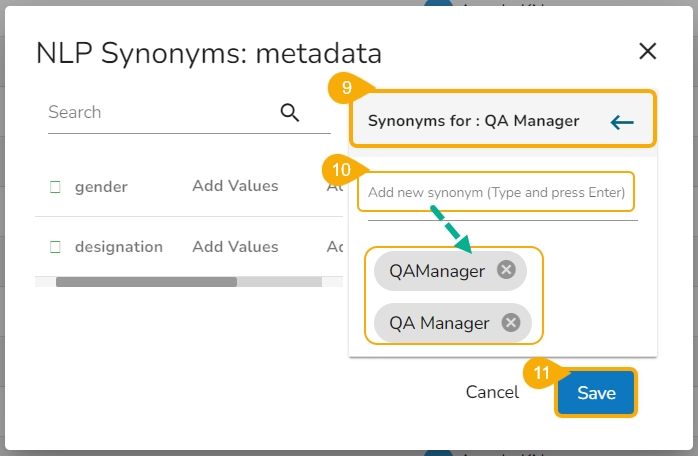Close the NLP Synonyms dialog
The height and width of the screenshot is (456, 698).
coord(648,52)
